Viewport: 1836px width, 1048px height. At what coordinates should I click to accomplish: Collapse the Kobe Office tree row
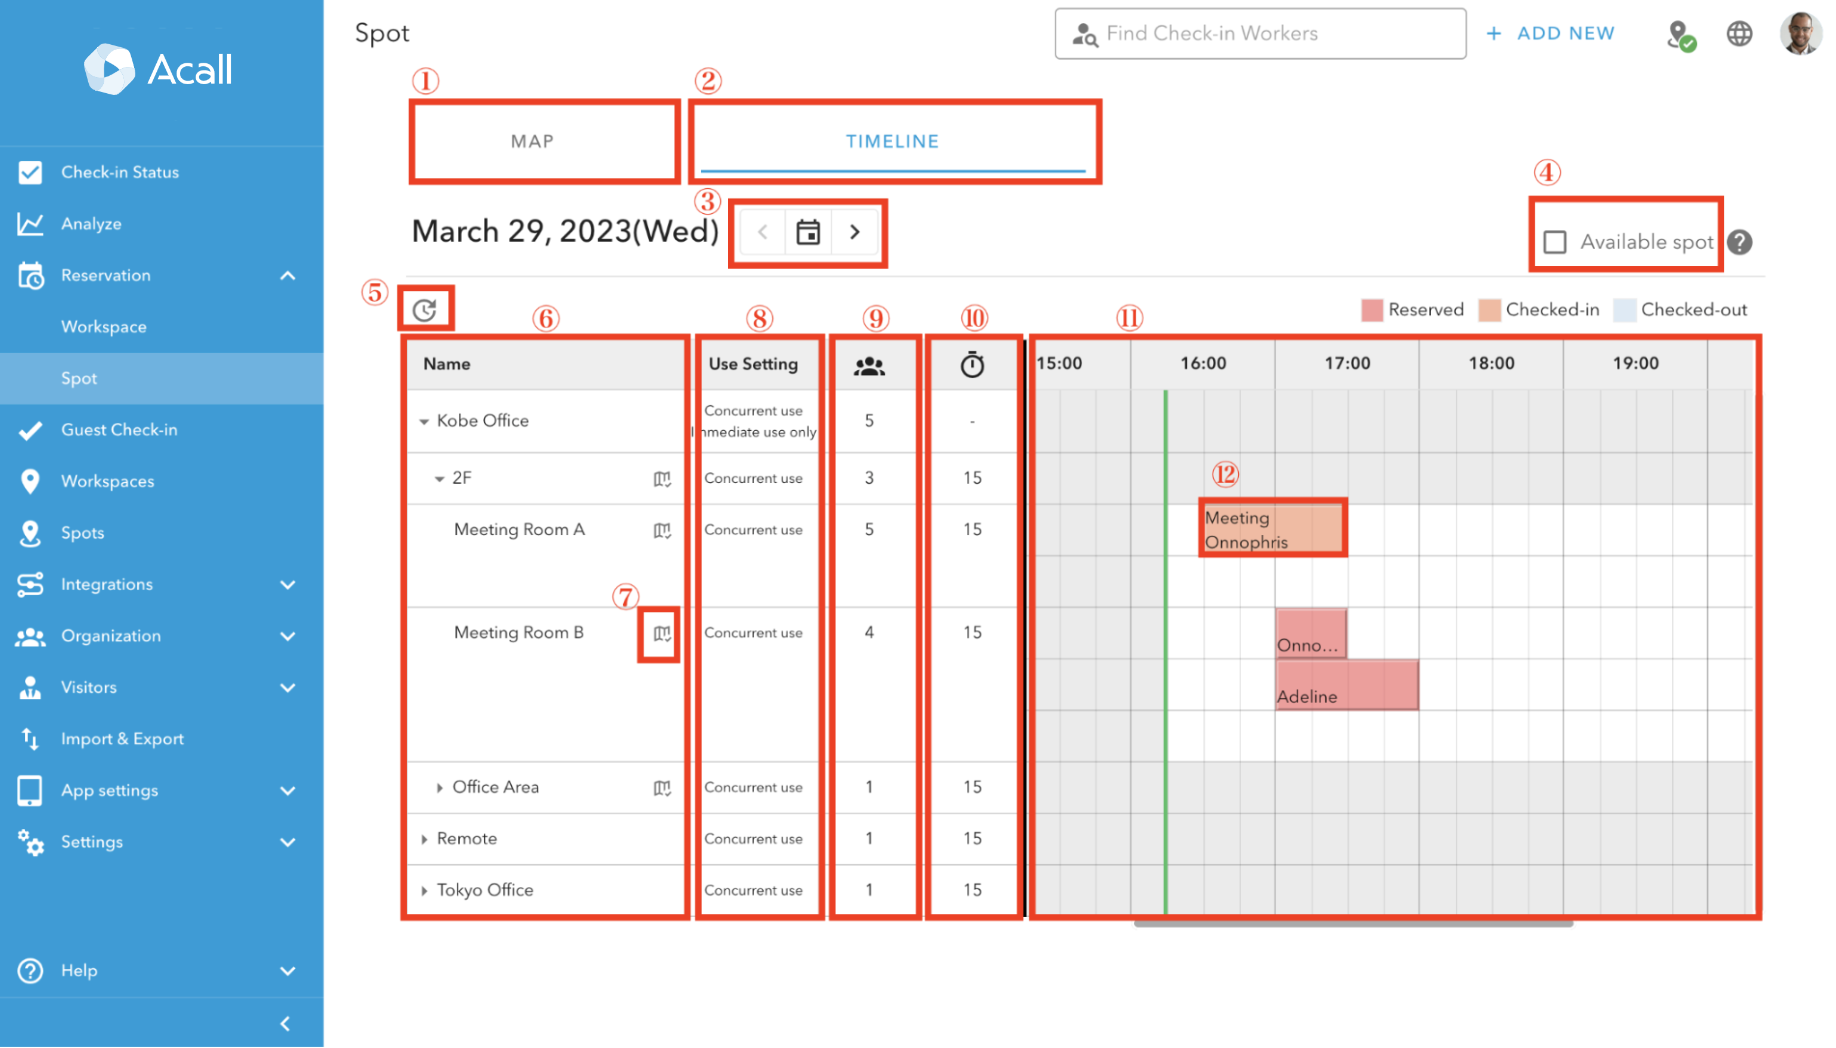[424, 421]
